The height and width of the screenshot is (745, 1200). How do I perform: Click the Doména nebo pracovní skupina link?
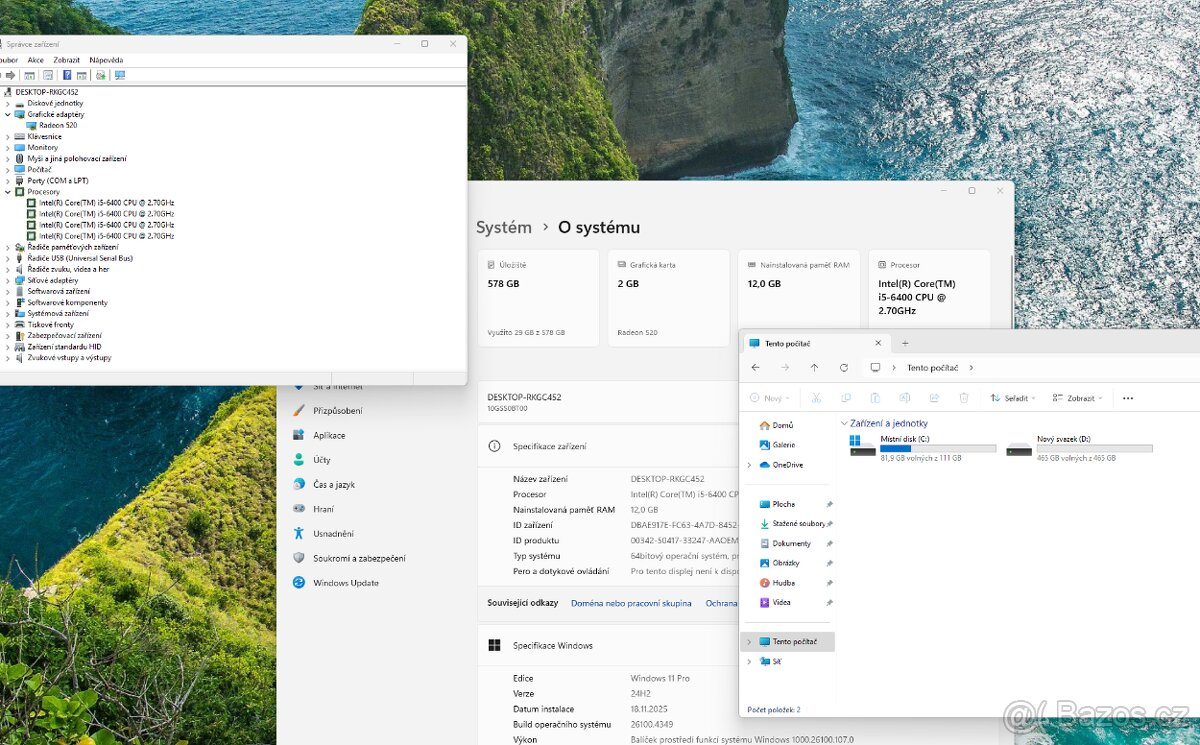coord(631,603)
